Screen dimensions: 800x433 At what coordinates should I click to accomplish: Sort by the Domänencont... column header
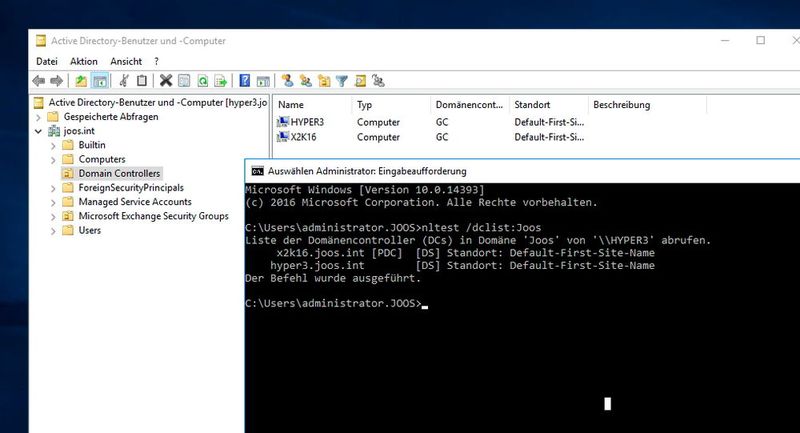coord(469,105)
